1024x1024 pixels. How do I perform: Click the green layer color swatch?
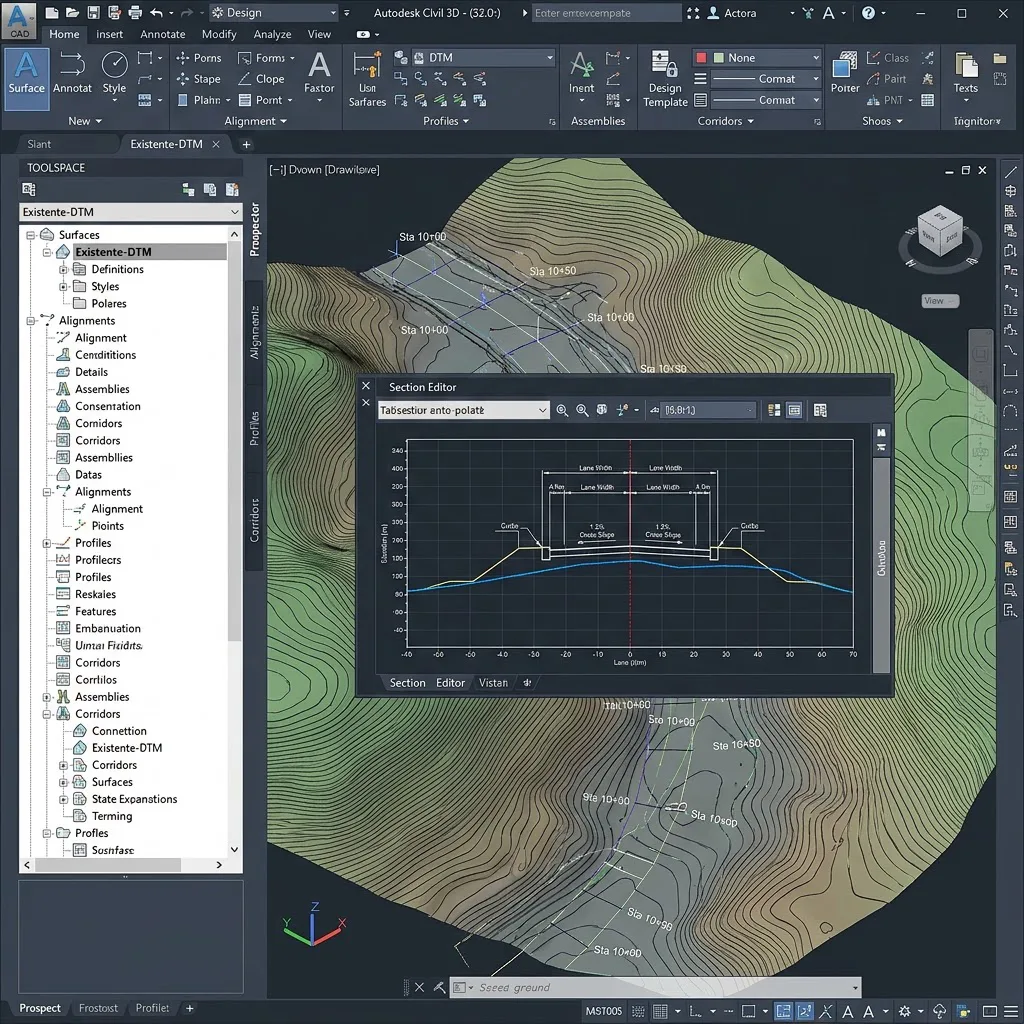click(x=719, y=57)
